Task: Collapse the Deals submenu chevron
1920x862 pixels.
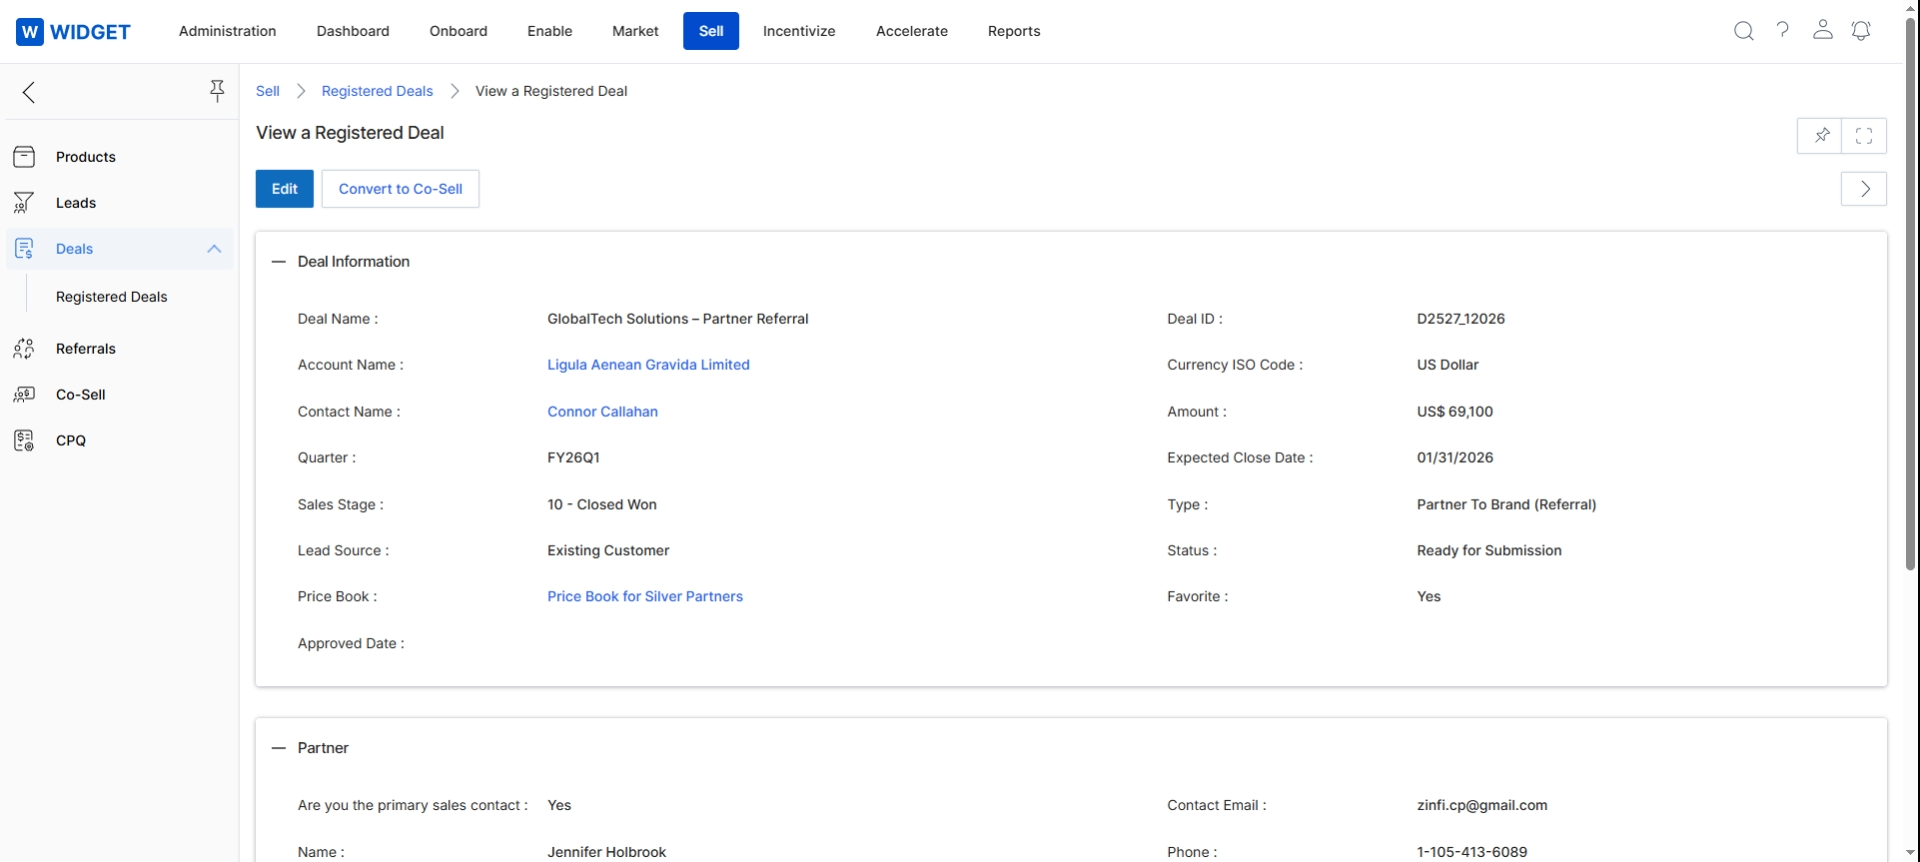Action: [x=214, y=249]
